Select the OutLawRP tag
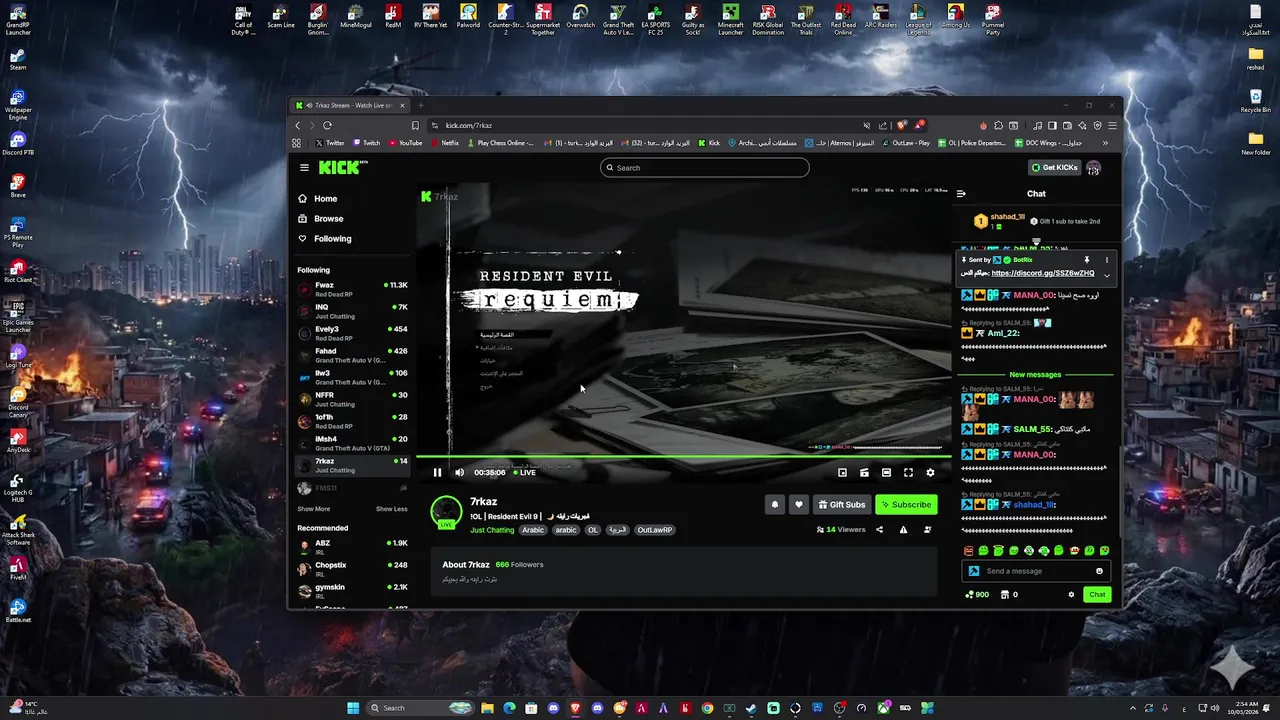 coord(655,530)
